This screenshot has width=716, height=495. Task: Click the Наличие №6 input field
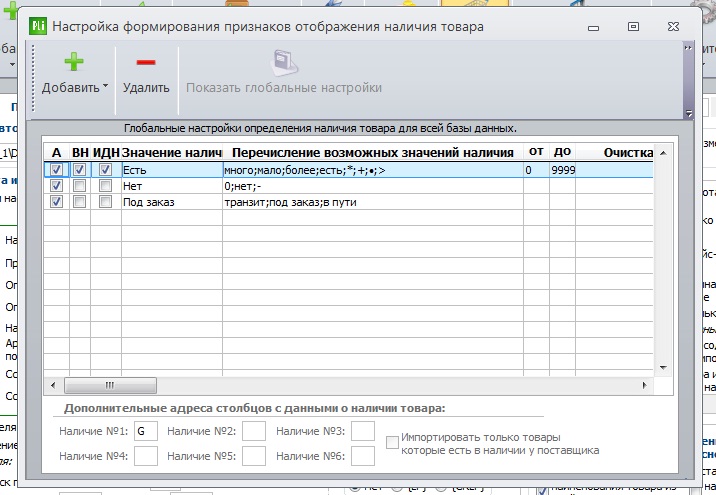point(363,456)
